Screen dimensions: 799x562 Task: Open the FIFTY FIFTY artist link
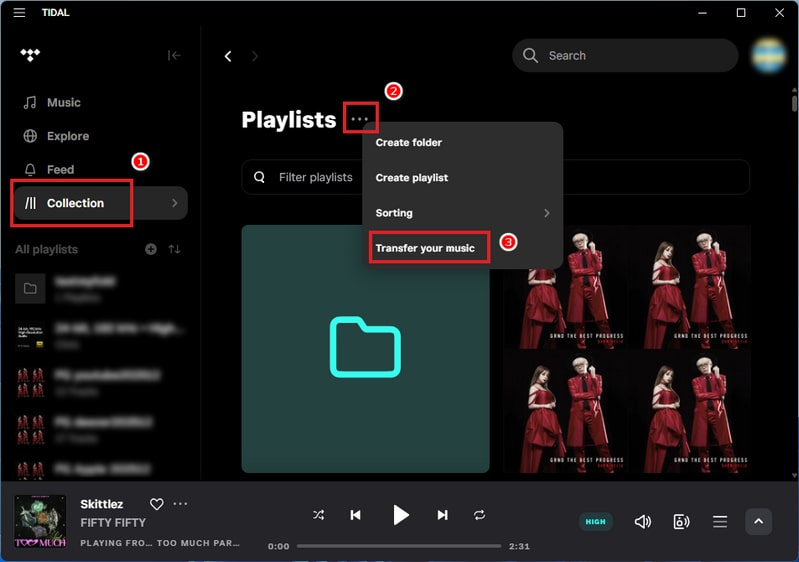point(113,523)
